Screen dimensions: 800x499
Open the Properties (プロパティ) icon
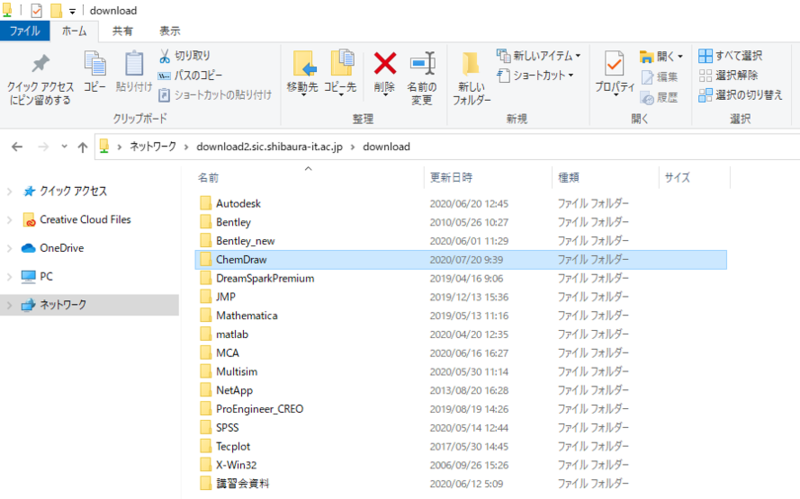pyautogui.click(x=614, y=64)
